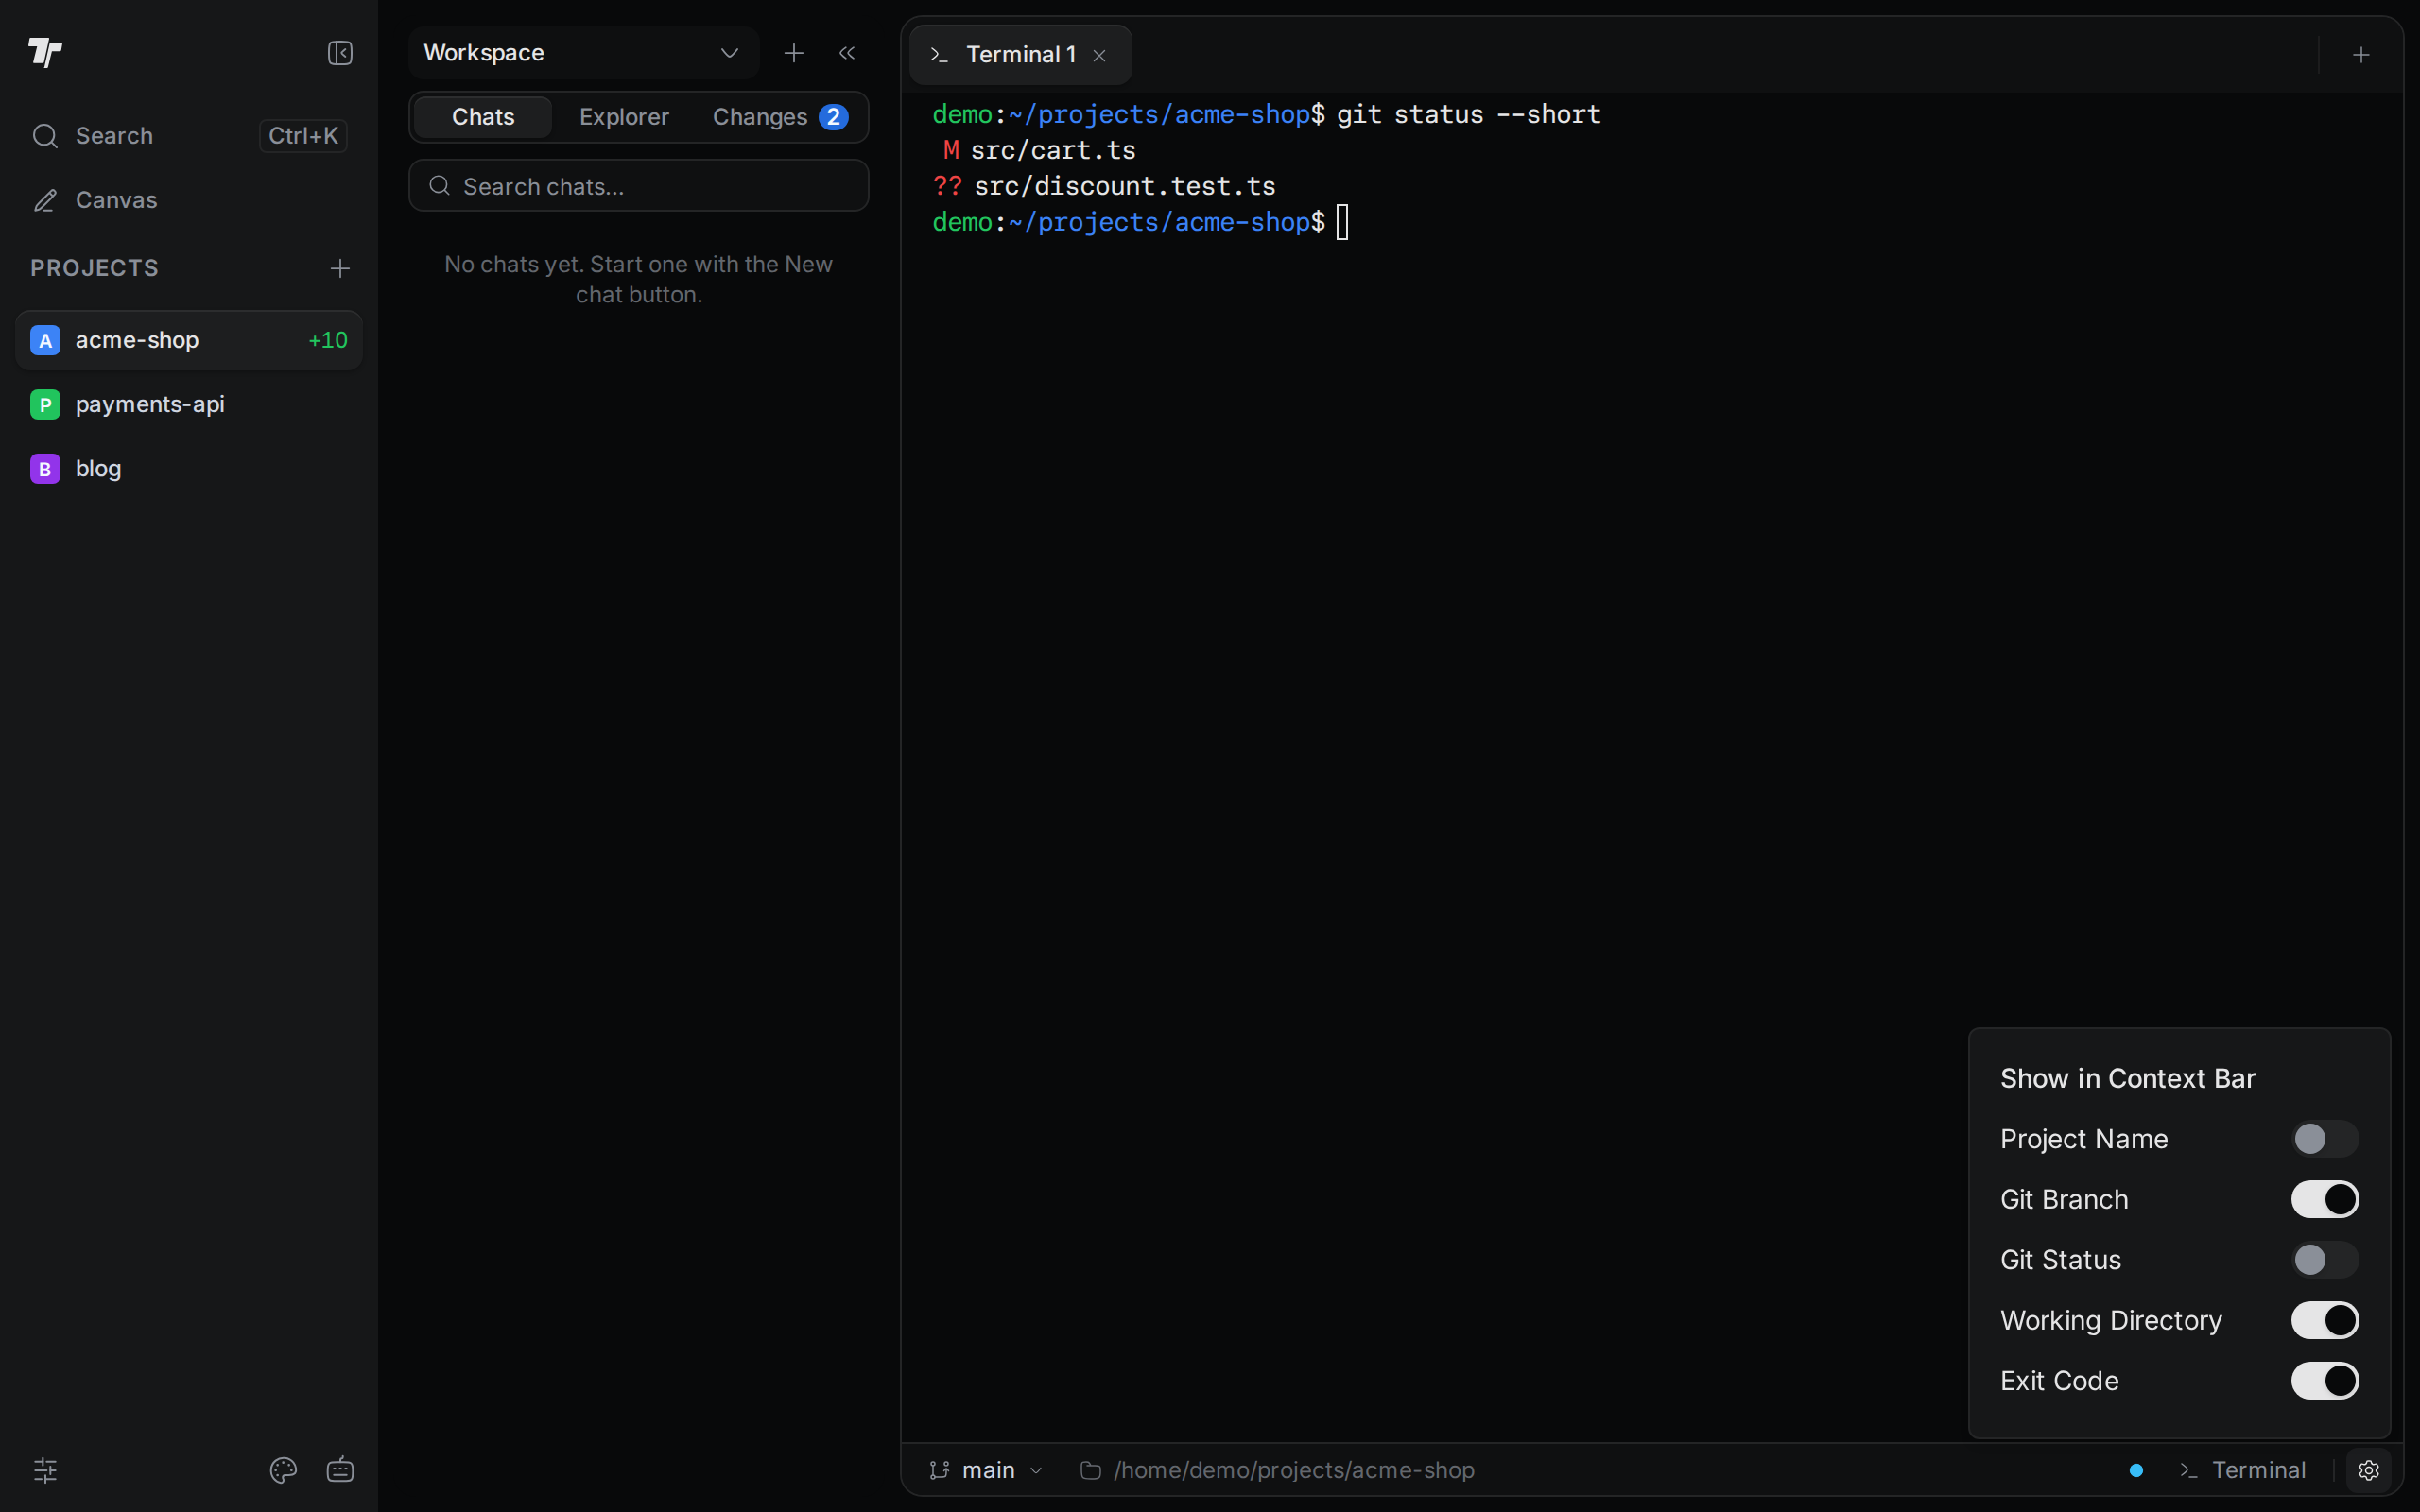This screenshot has width=2420, height=1512.
Task: Select the payments-api project
Action: (189, 404)
